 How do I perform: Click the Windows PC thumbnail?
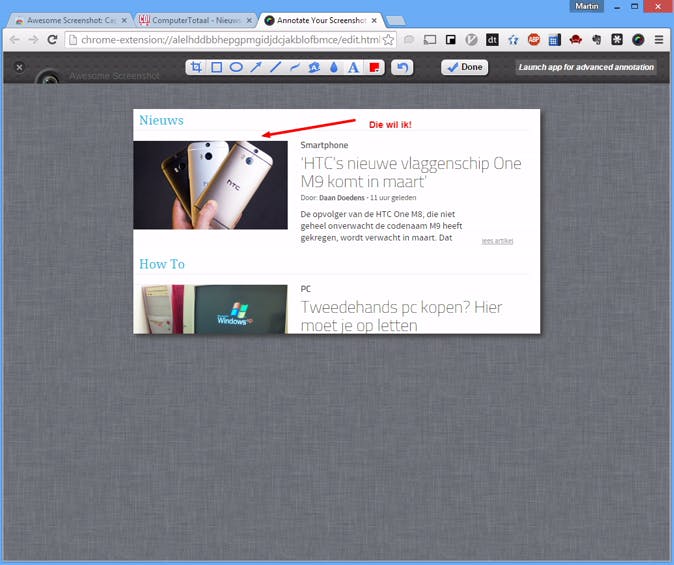point(211,309)
